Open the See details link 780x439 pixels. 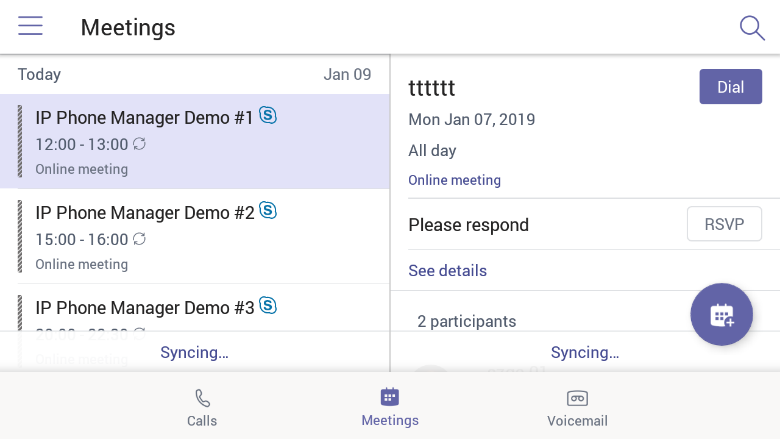[x=448, y=270]
